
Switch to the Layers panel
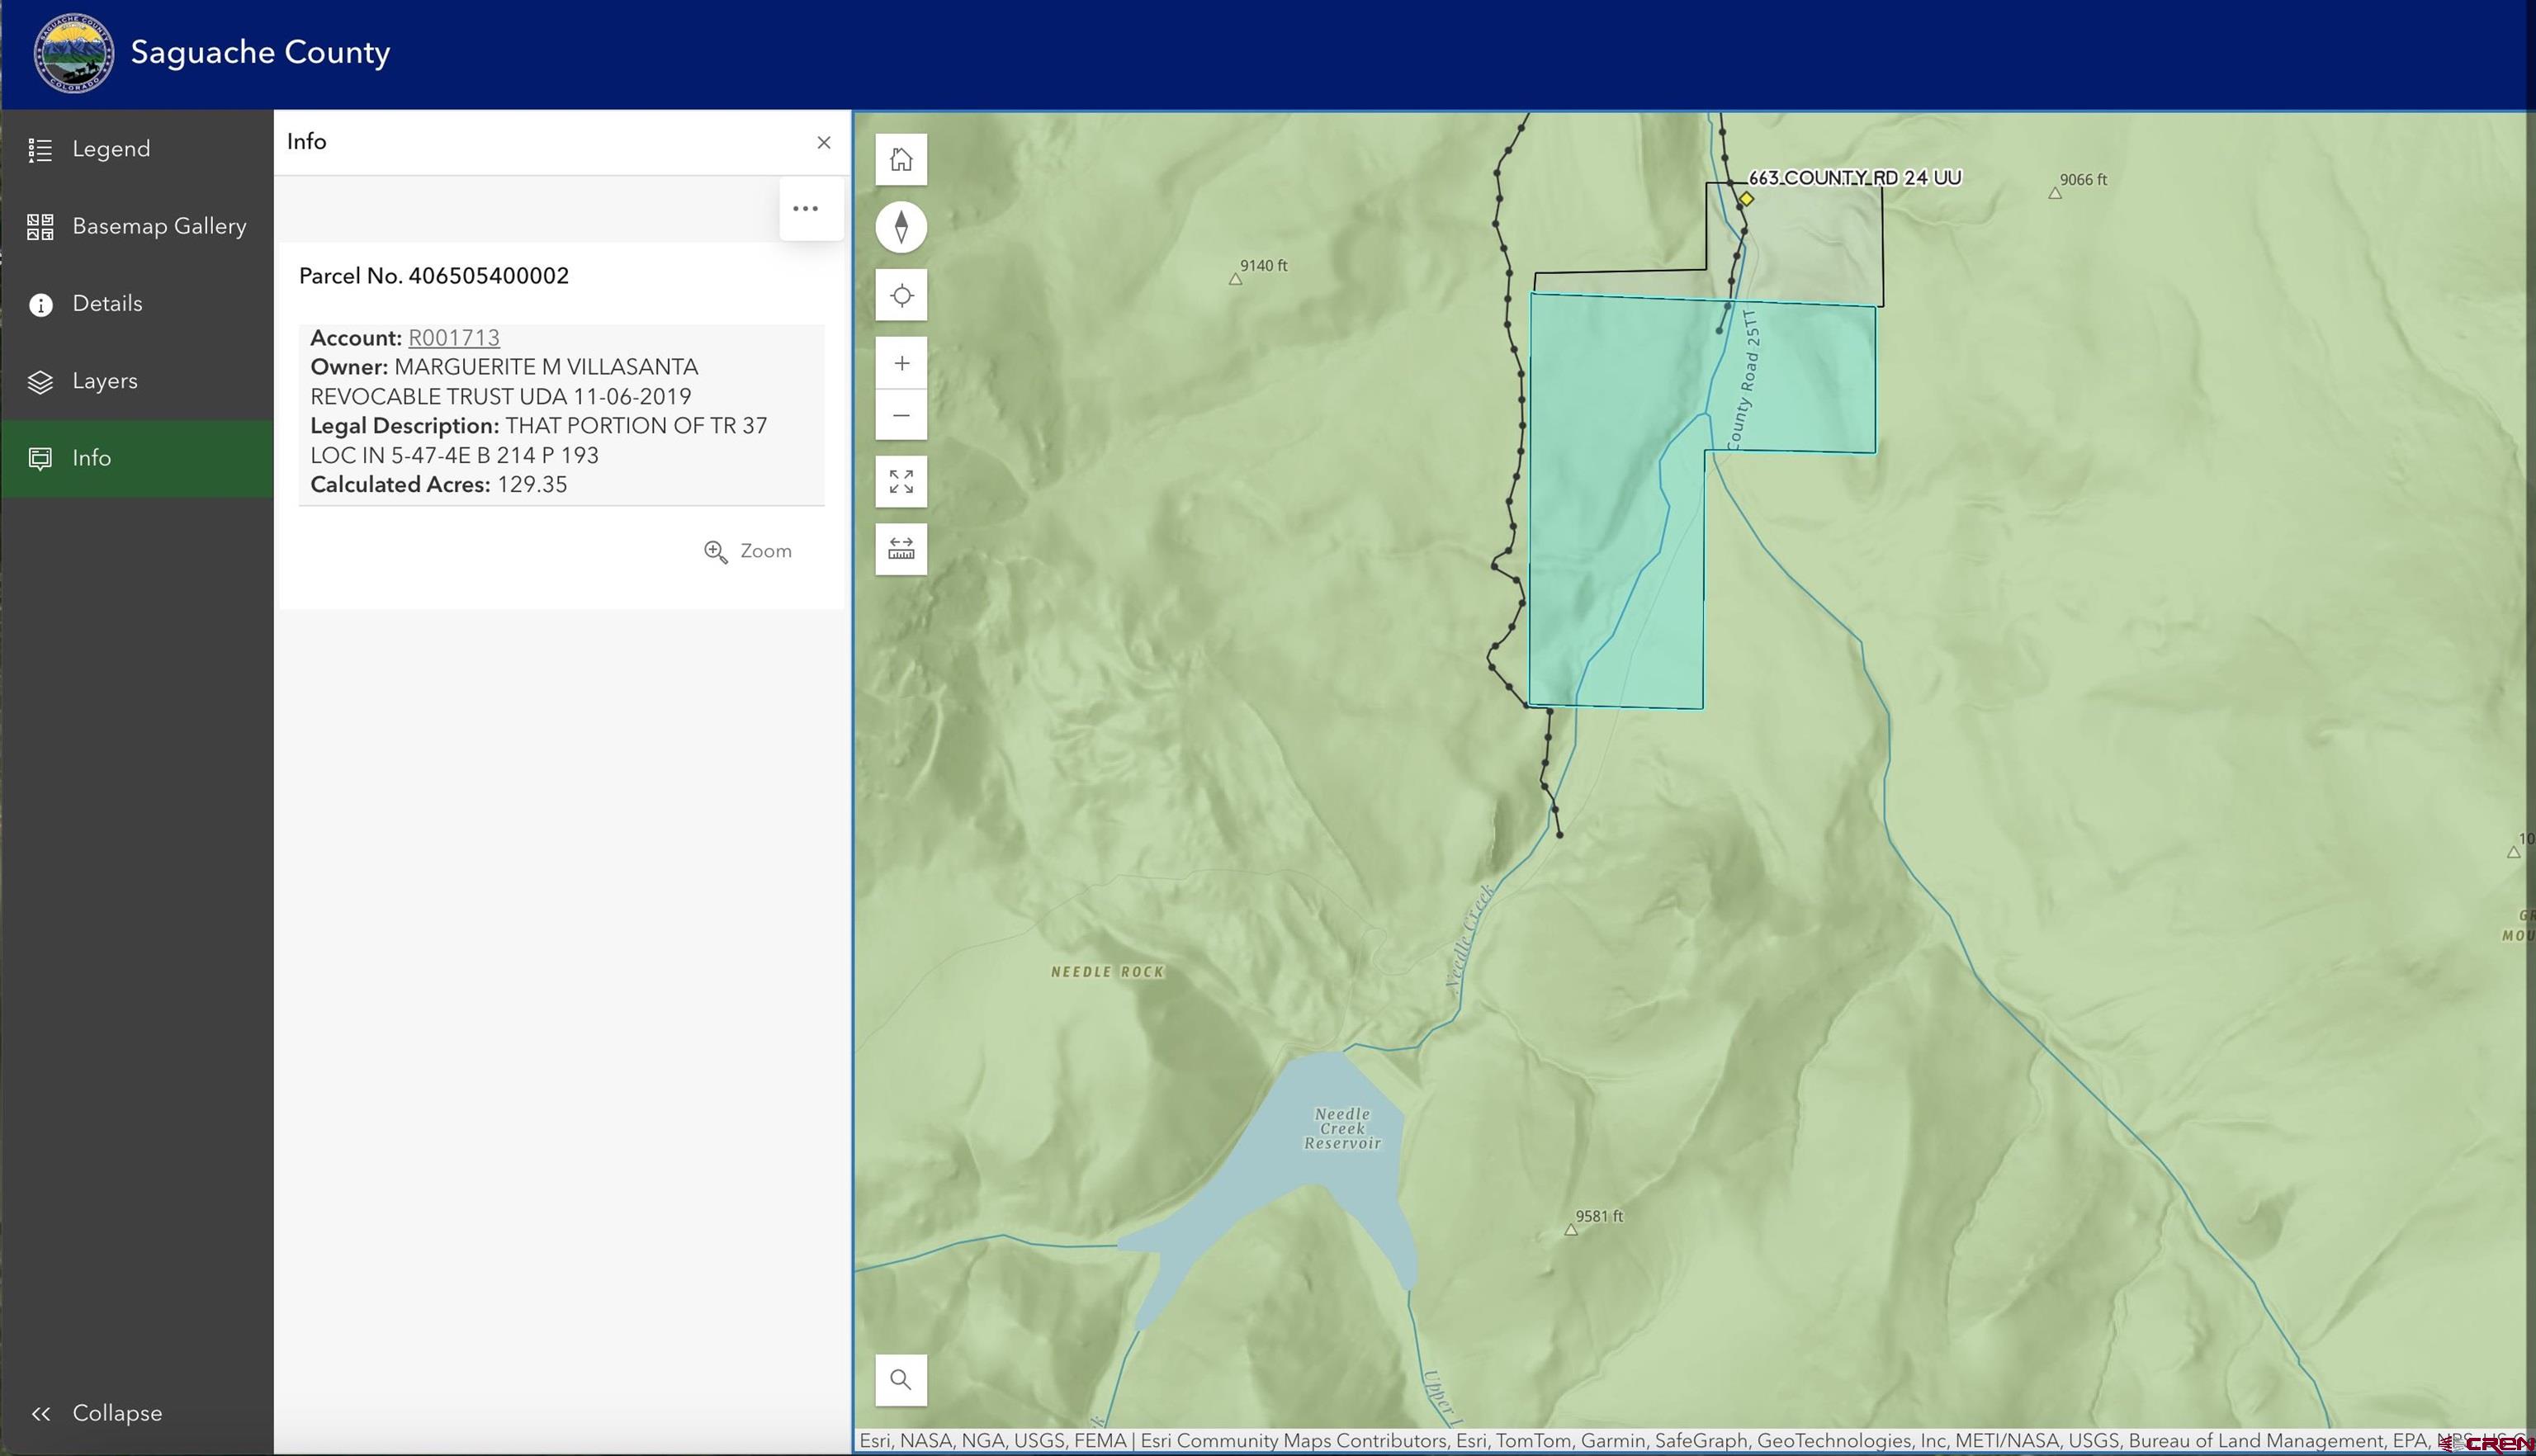coord(105,381)
